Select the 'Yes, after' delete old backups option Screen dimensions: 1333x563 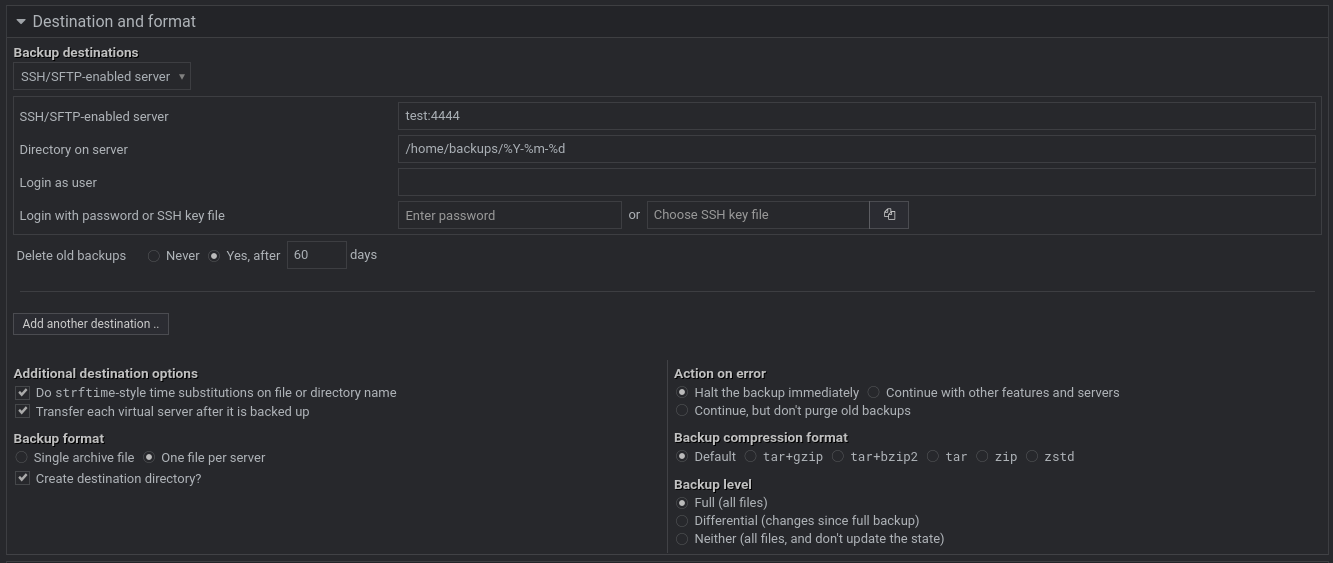pos(214,256)
